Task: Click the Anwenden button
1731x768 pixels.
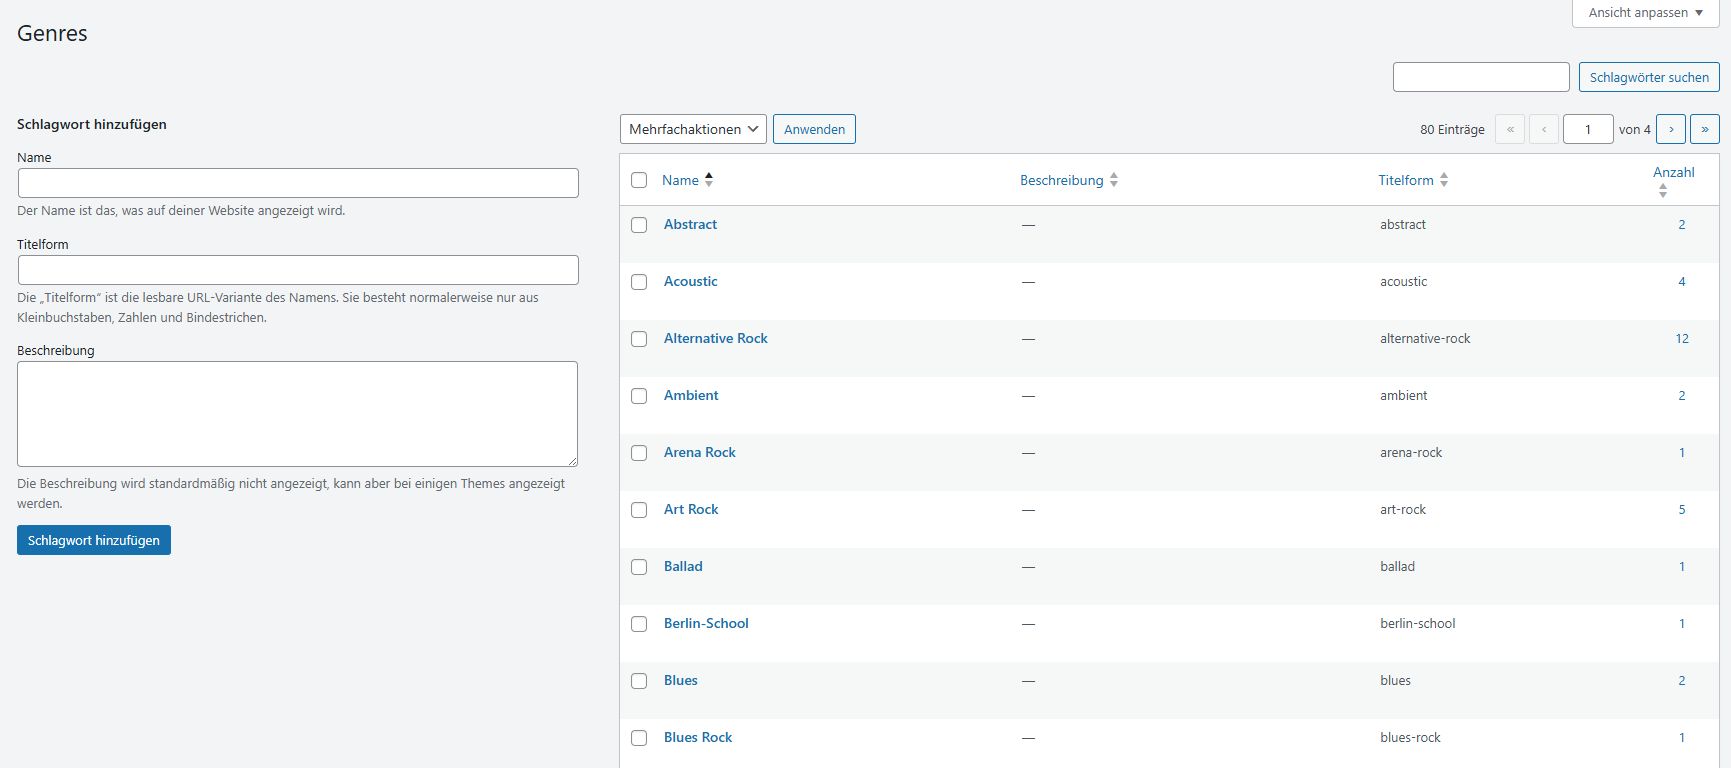Action: (814, 129)
